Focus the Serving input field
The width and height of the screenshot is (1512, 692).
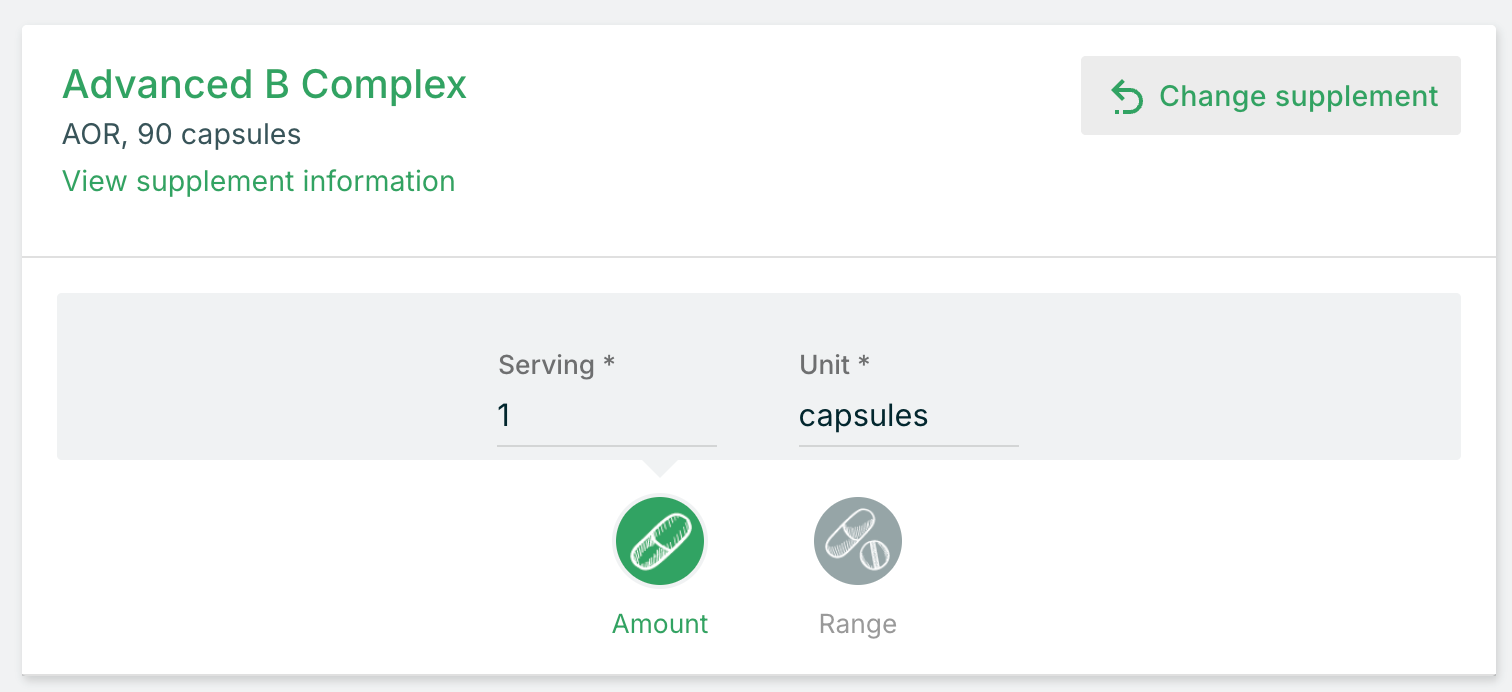(x=607, y=415)
